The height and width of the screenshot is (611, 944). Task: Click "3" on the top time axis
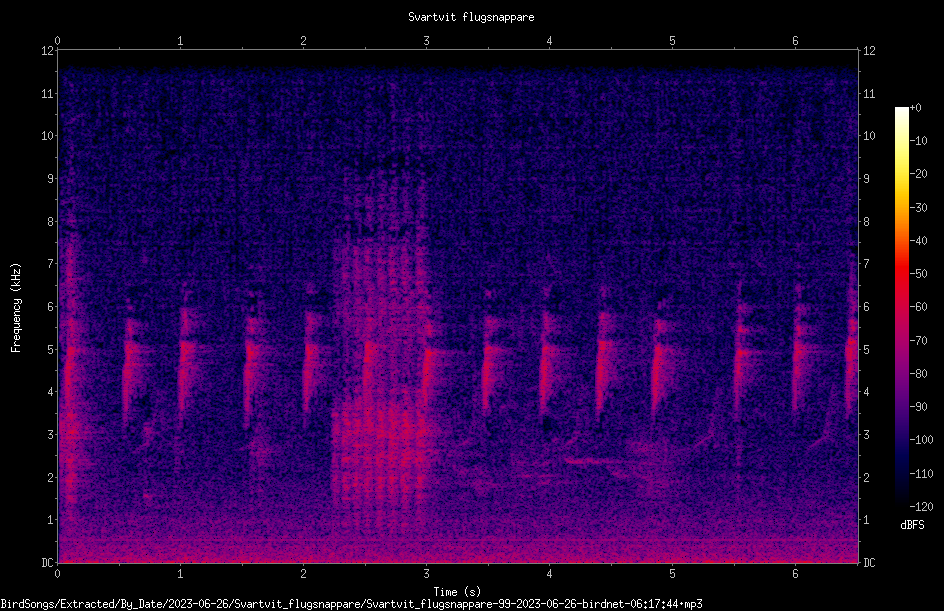426,41
